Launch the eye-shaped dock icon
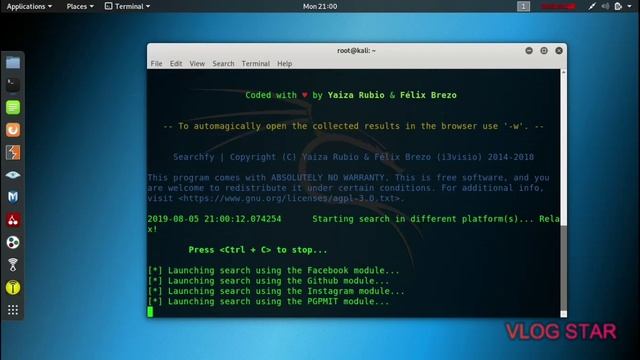 (13, 175)
